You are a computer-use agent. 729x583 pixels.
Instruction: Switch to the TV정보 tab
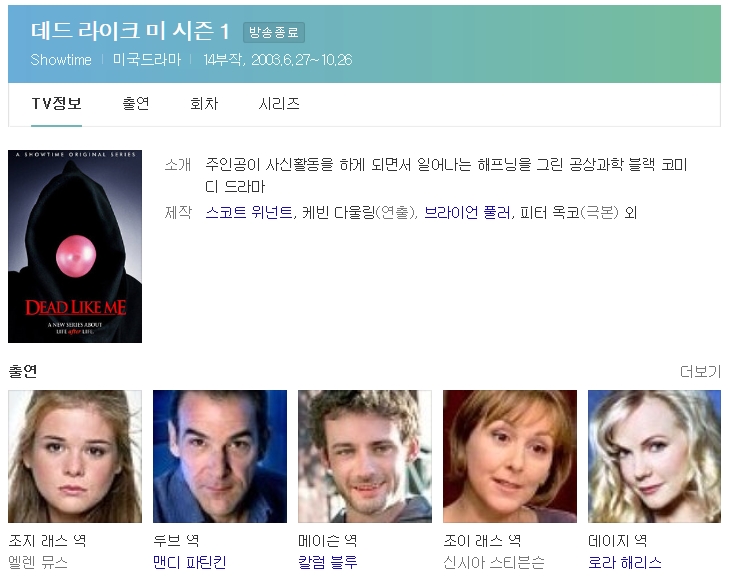tap(56, 104)
